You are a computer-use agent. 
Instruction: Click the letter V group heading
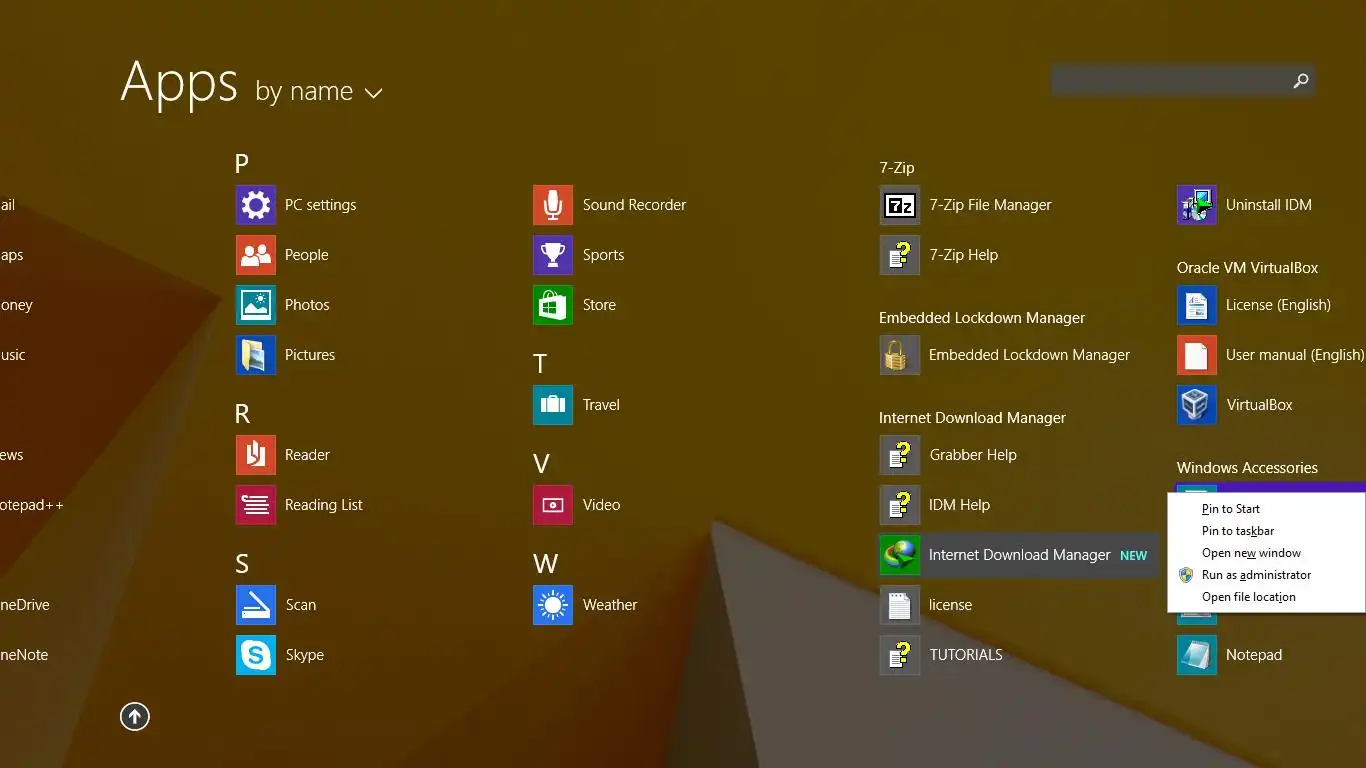541,463
